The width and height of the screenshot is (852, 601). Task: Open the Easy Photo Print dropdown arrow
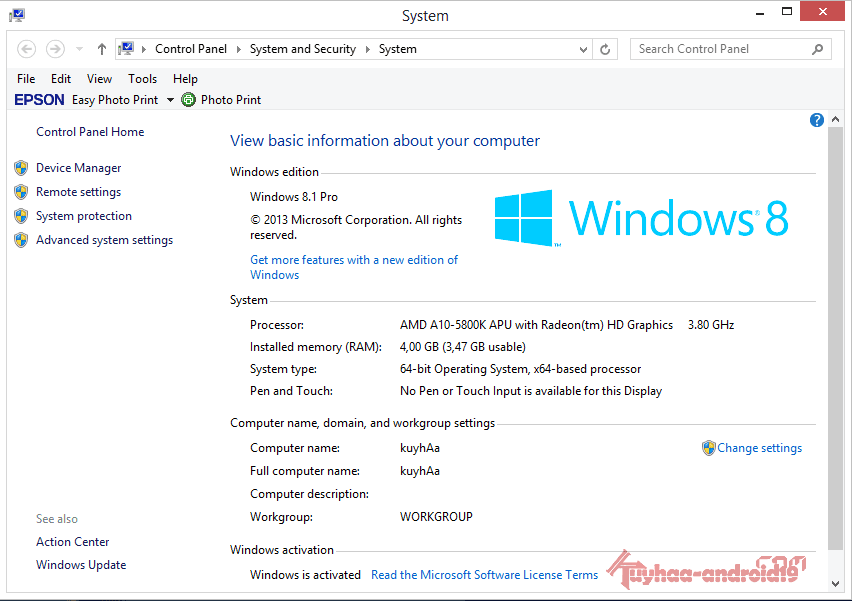pyautogui.click(x=170, y=100)
